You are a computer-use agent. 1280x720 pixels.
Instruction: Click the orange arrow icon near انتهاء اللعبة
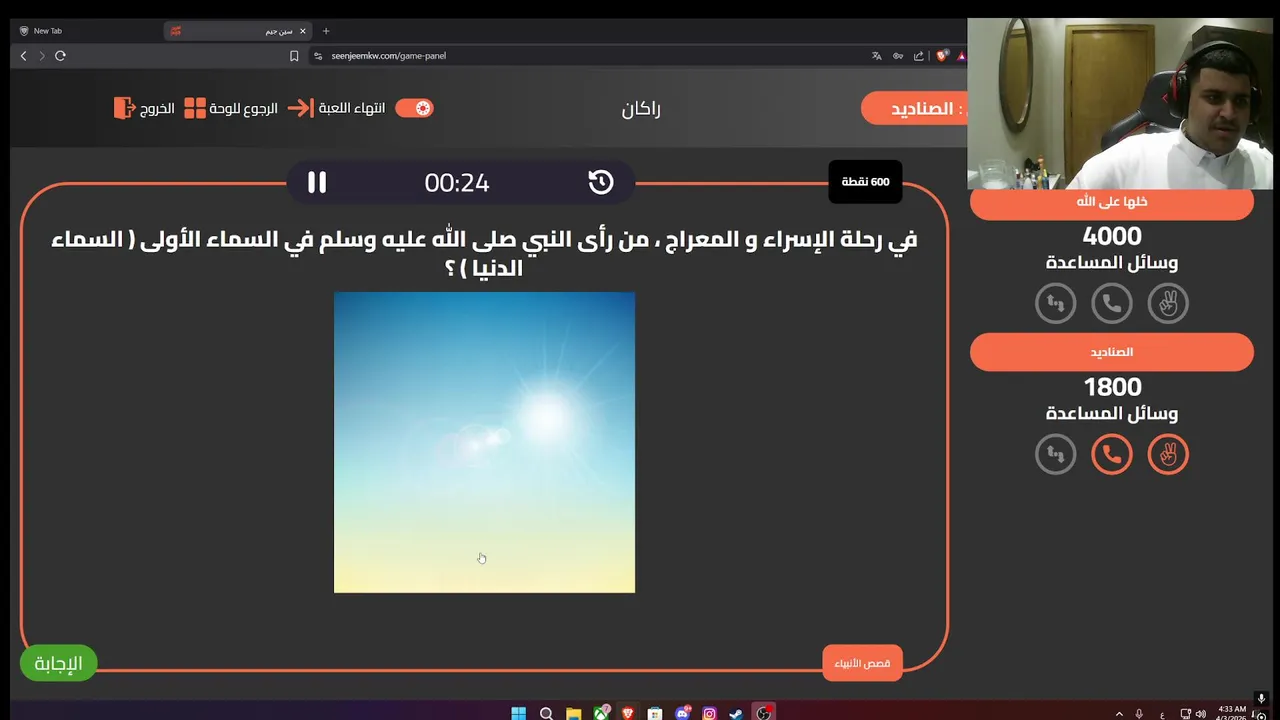point(300,108)
